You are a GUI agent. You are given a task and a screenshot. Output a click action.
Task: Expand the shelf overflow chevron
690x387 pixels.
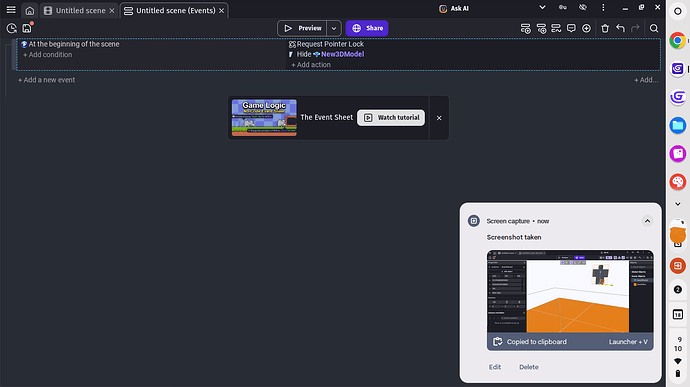pos(678,204)
